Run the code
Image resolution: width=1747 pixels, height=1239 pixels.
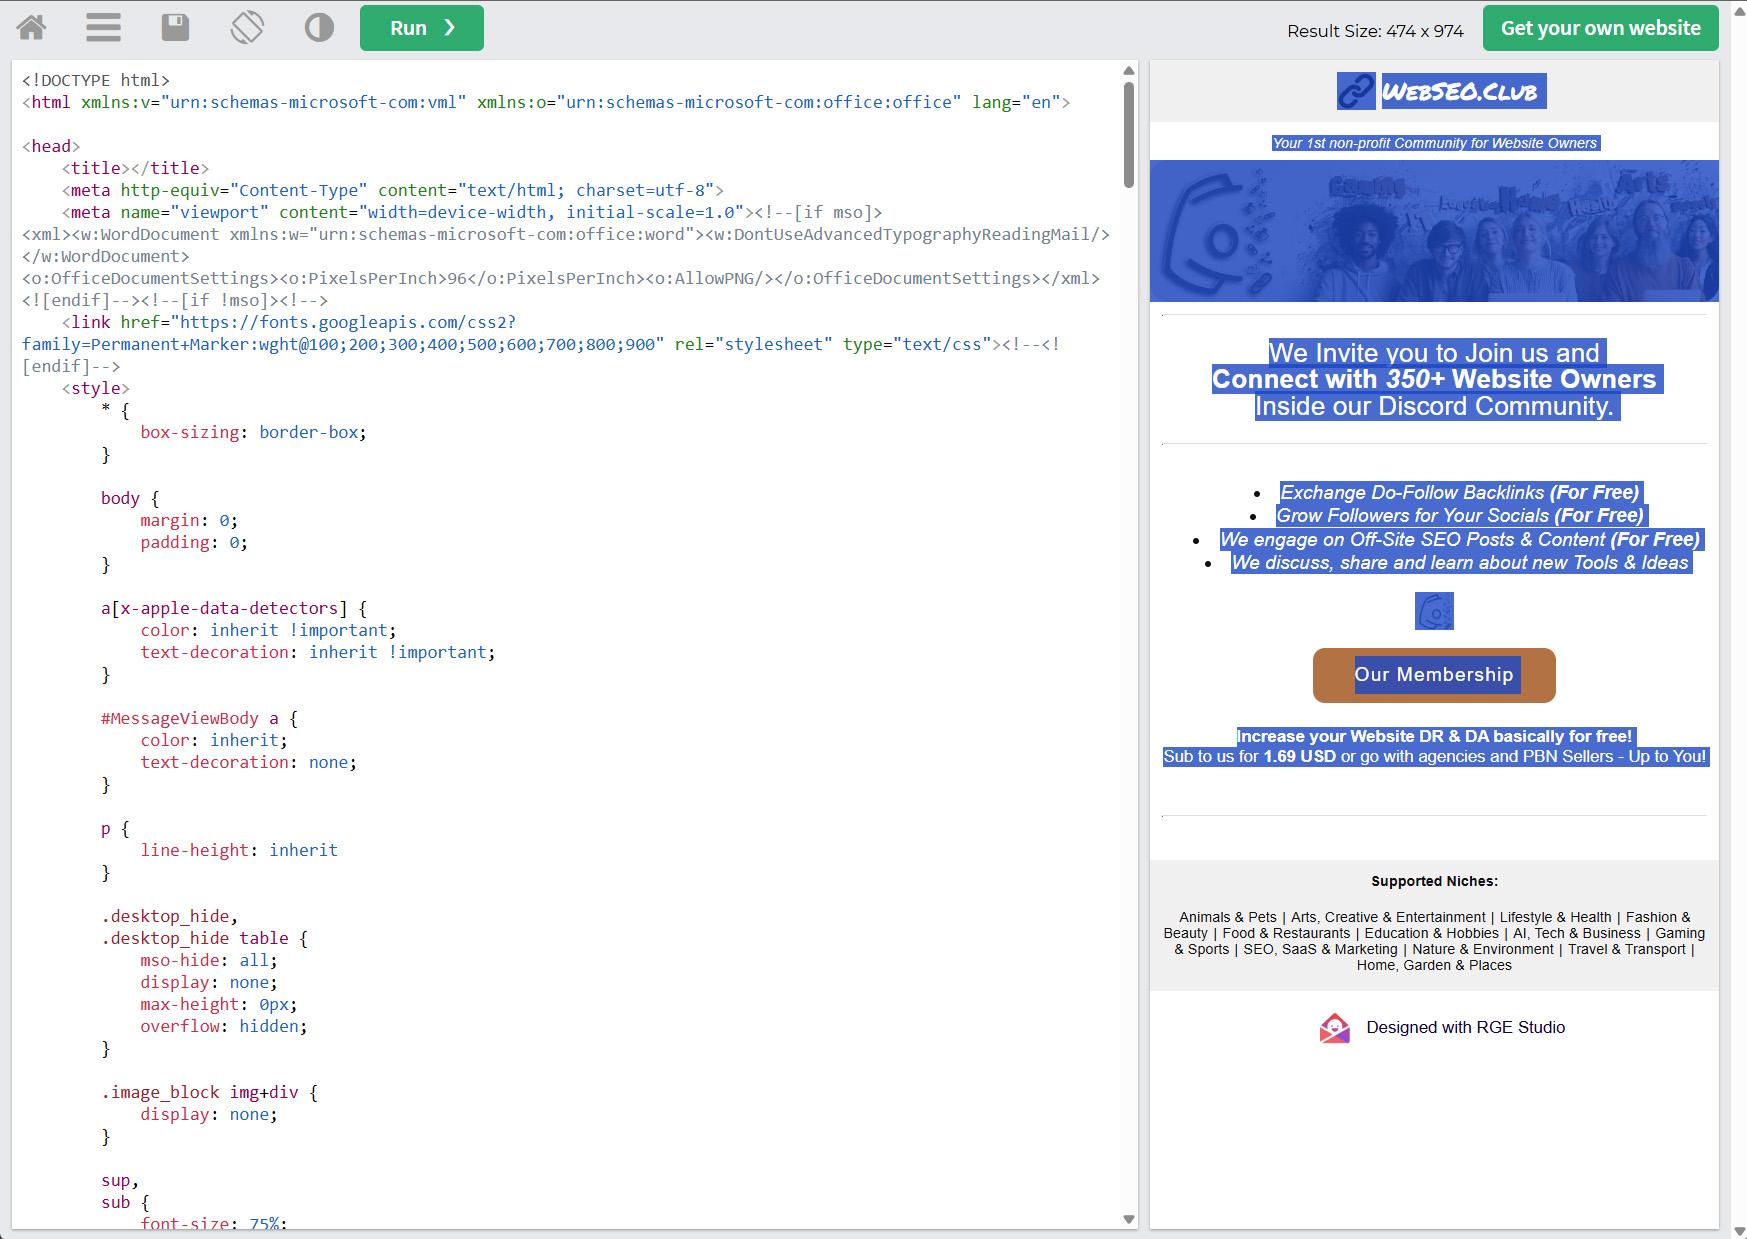pyautogui.click(x=421, y=28)
